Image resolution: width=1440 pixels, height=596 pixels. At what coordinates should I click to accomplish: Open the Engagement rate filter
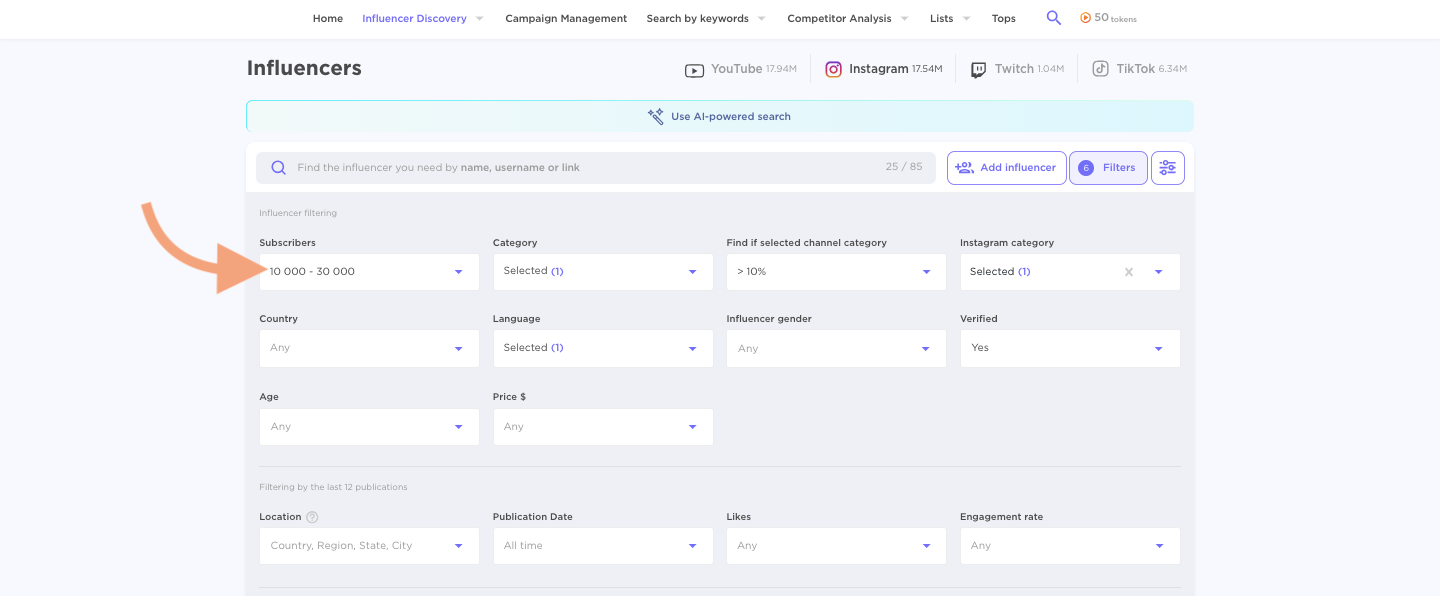pos(1069,545)
